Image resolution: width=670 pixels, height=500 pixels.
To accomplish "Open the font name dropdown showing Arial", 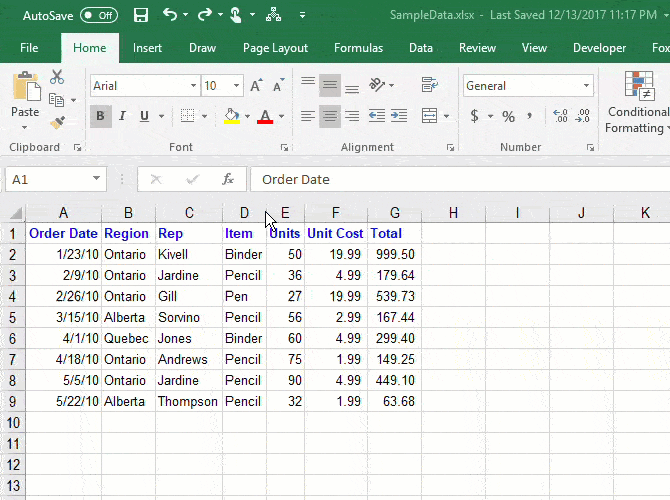I will click(191, 86).
